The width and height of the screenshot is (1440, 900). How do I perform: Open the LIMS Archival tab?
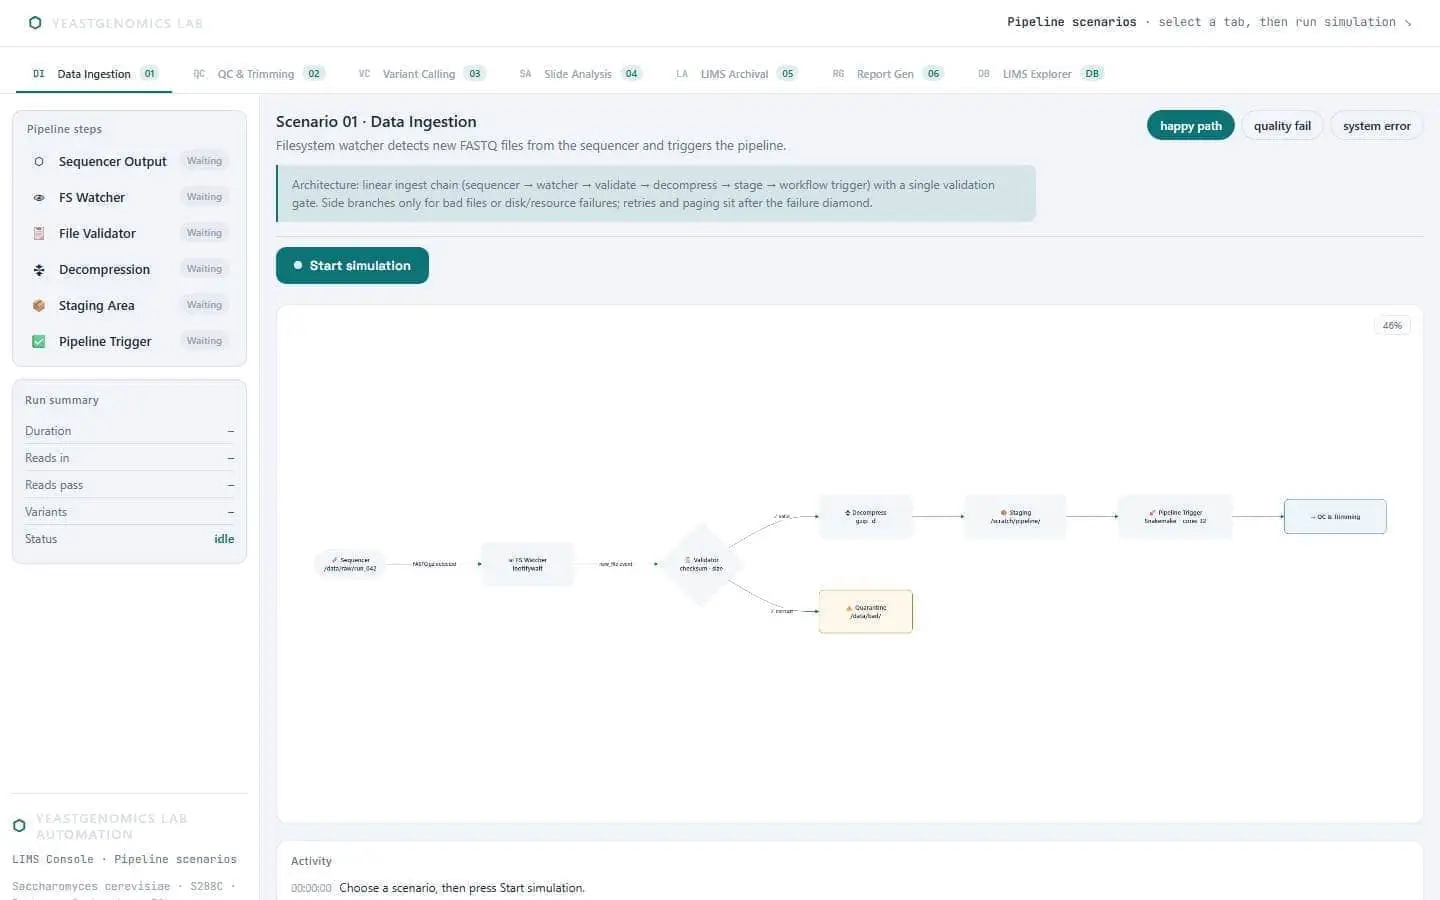736,74
